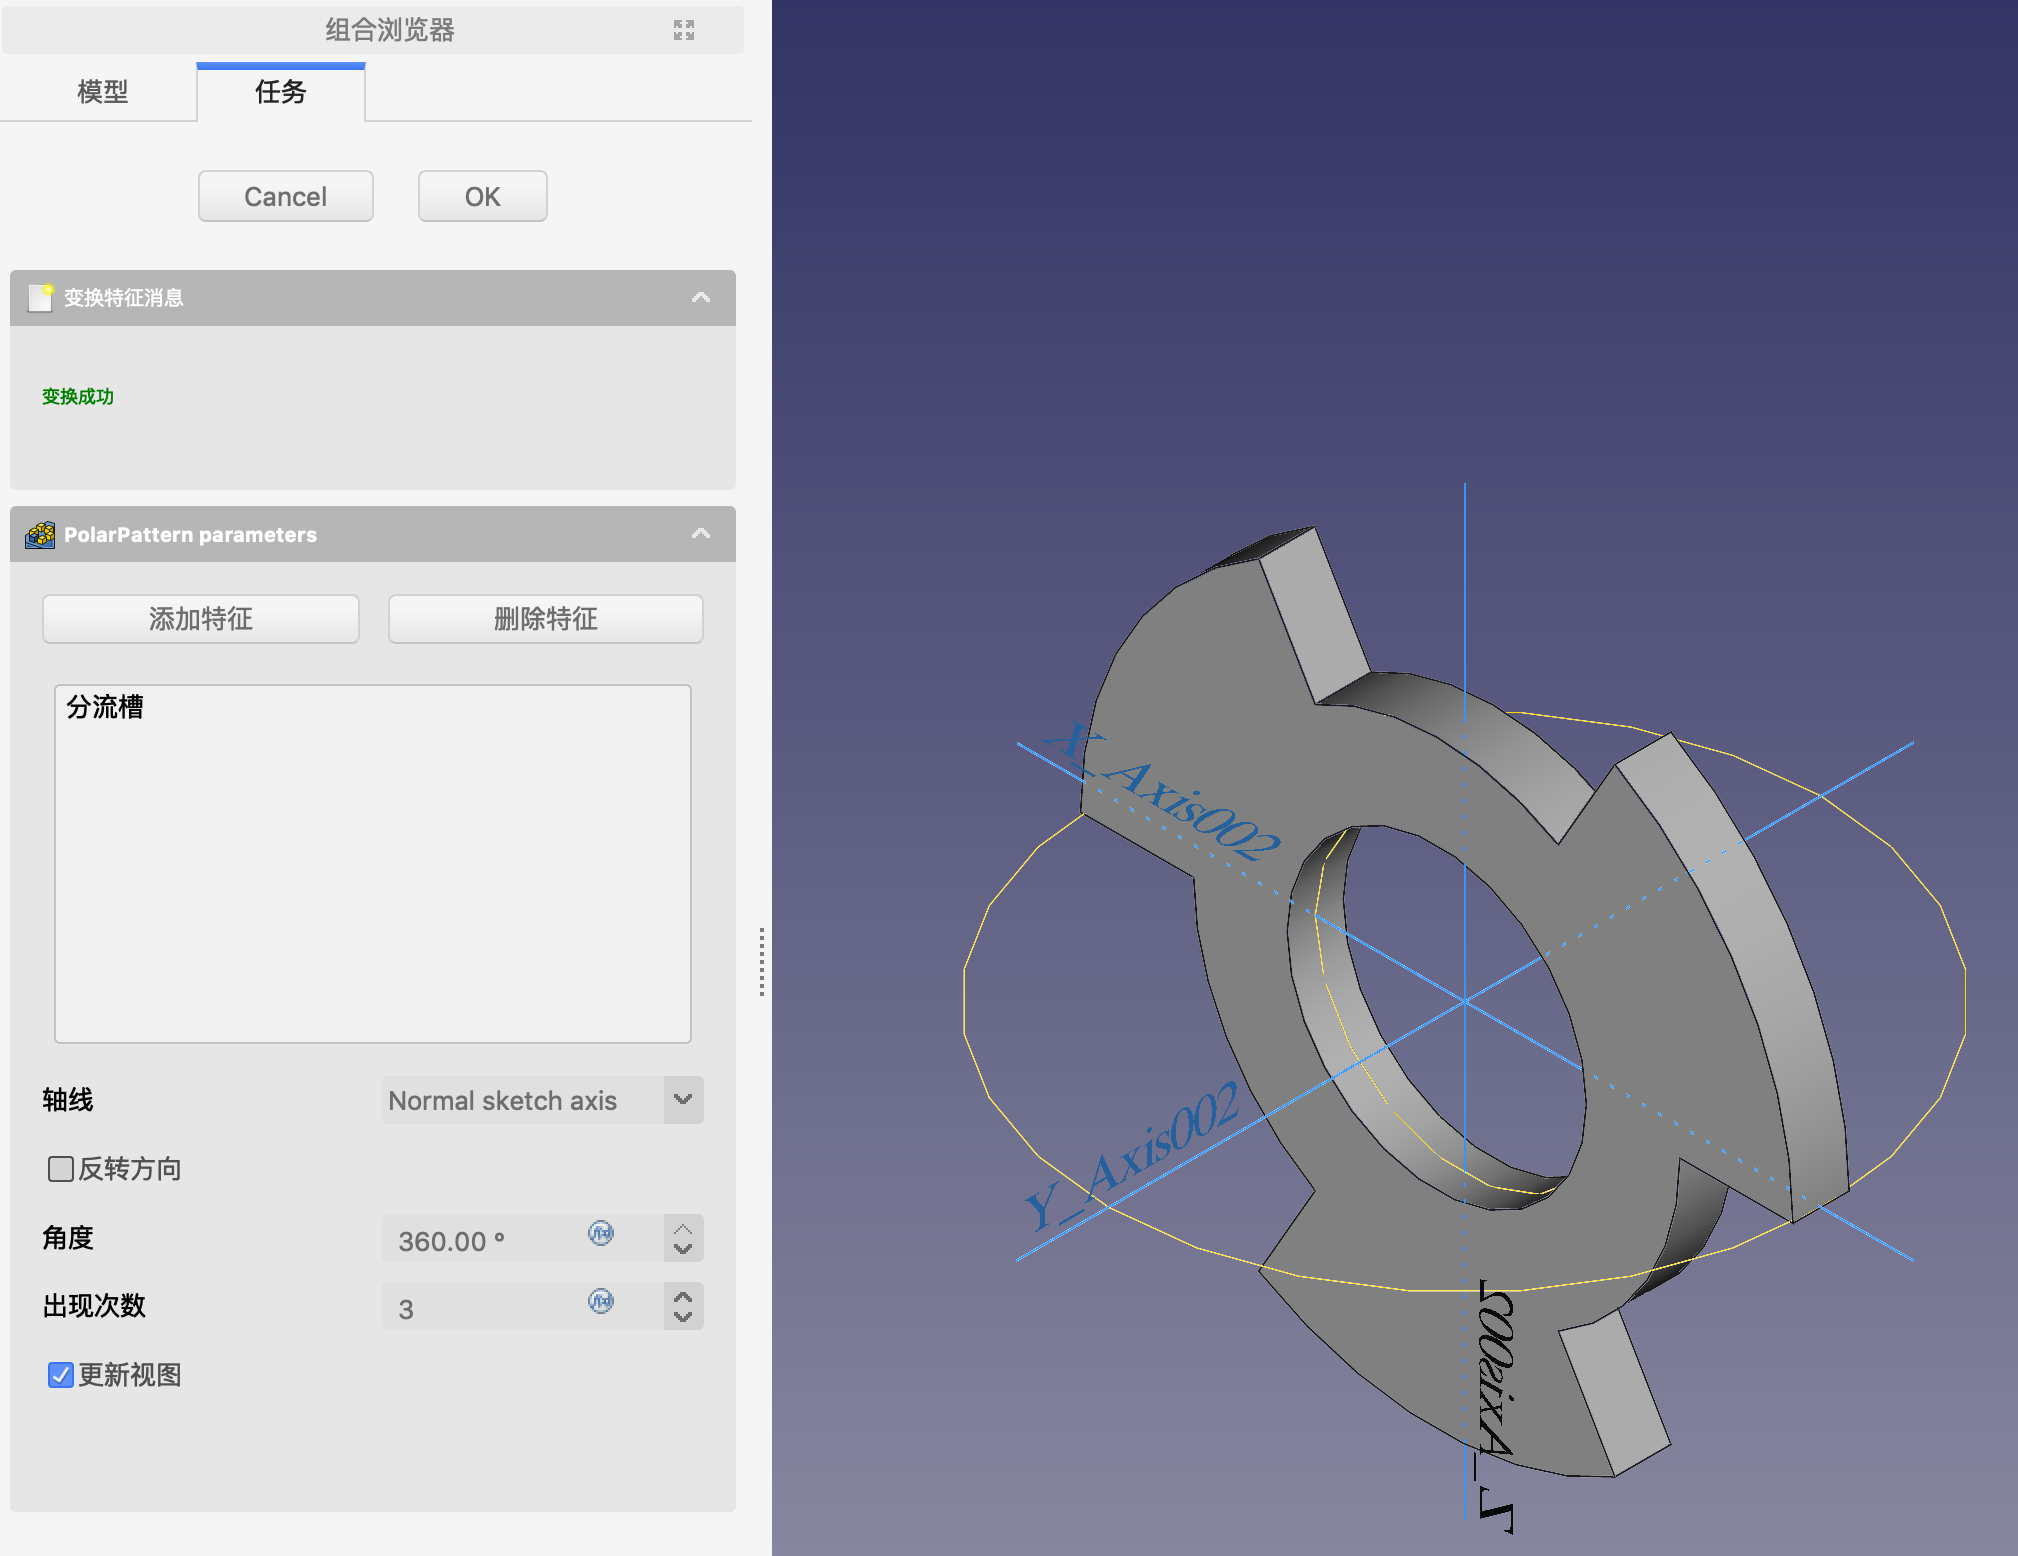Decrease the occurrences count with down arrow

683,1316
